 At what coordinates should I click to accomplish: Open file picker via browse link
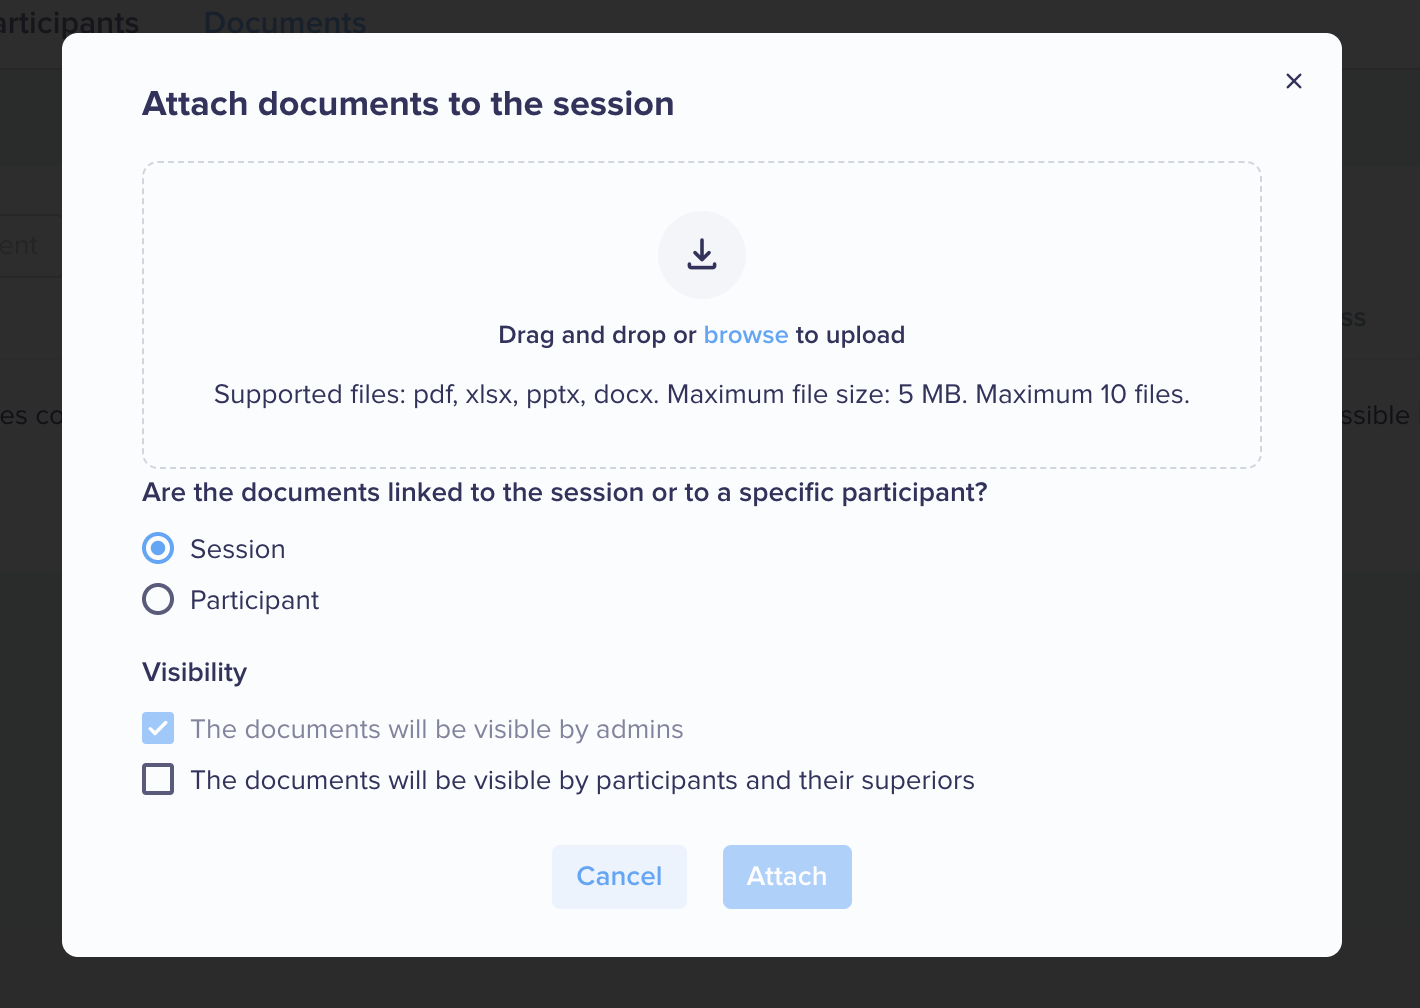746,335
